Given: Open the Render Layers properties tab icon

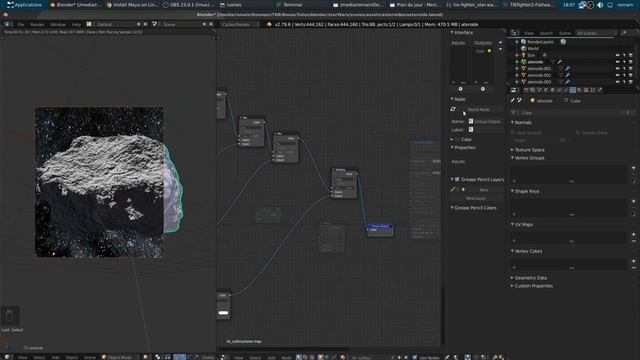Looking at the screenshot, I should (532, 90).
